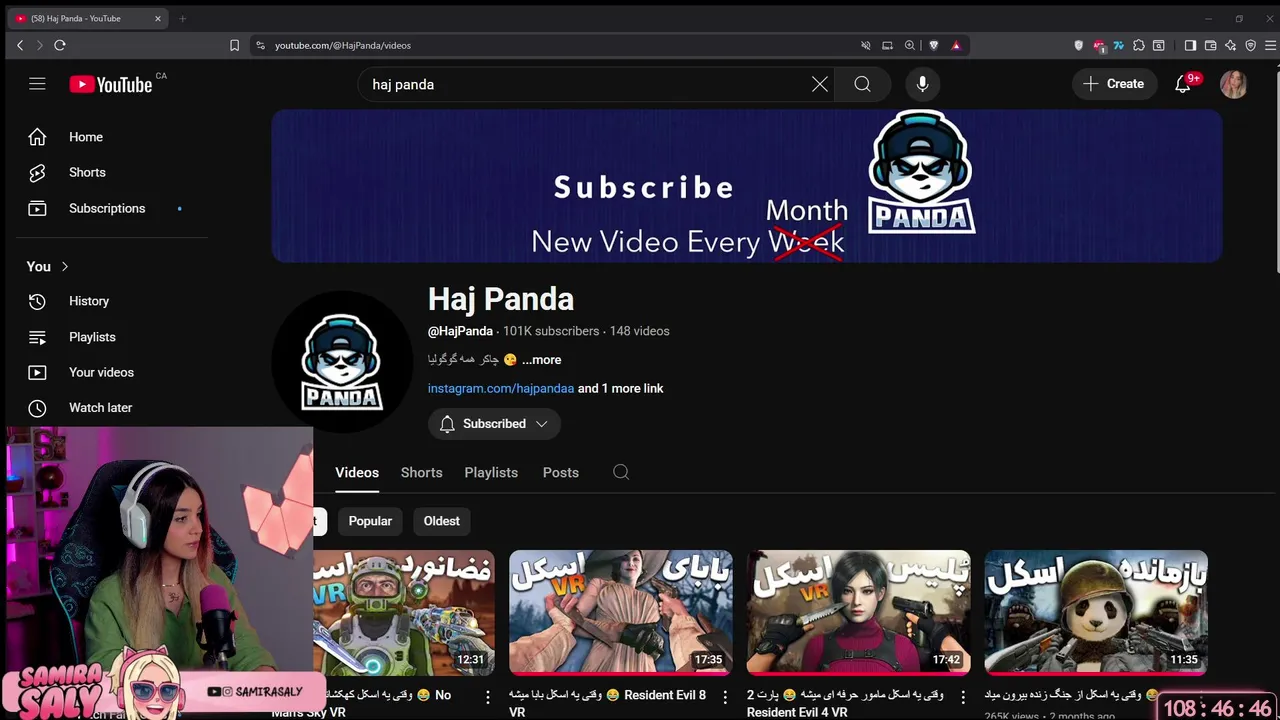Open more options for Resident Evil 8 video
Image resolution: width=1280 pixels, height=720 pixels.
726,696
